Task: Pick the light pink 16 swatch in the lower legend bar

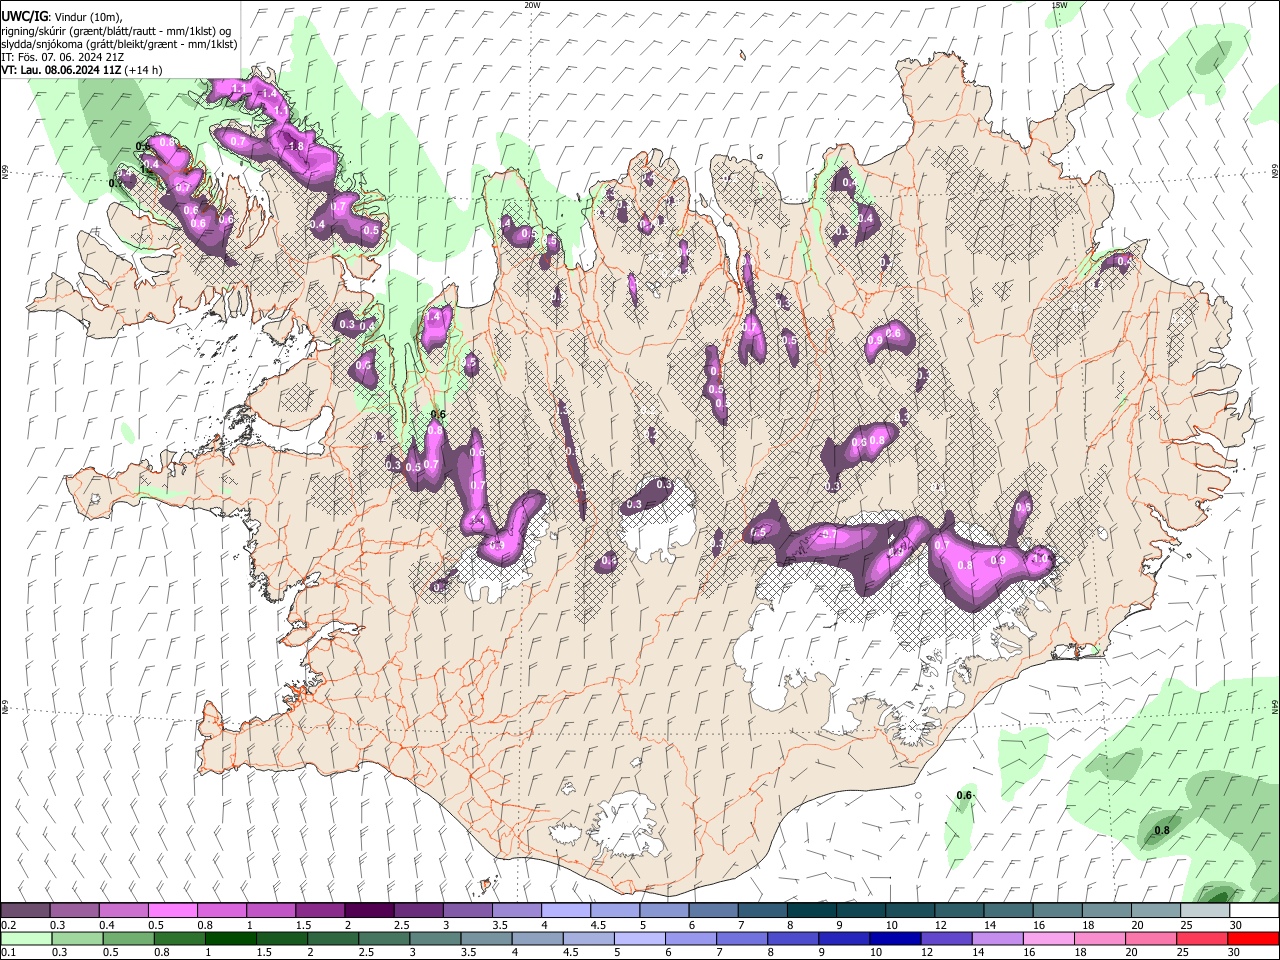Action: click(1049, 938)
